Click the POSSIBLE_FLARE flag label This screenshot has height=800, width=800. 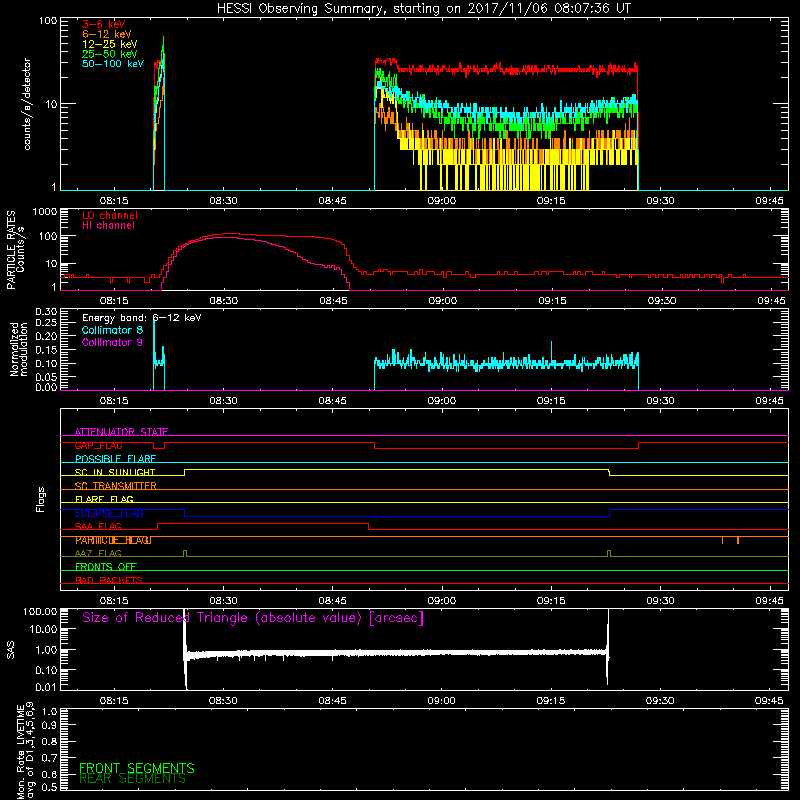[115, 459]
